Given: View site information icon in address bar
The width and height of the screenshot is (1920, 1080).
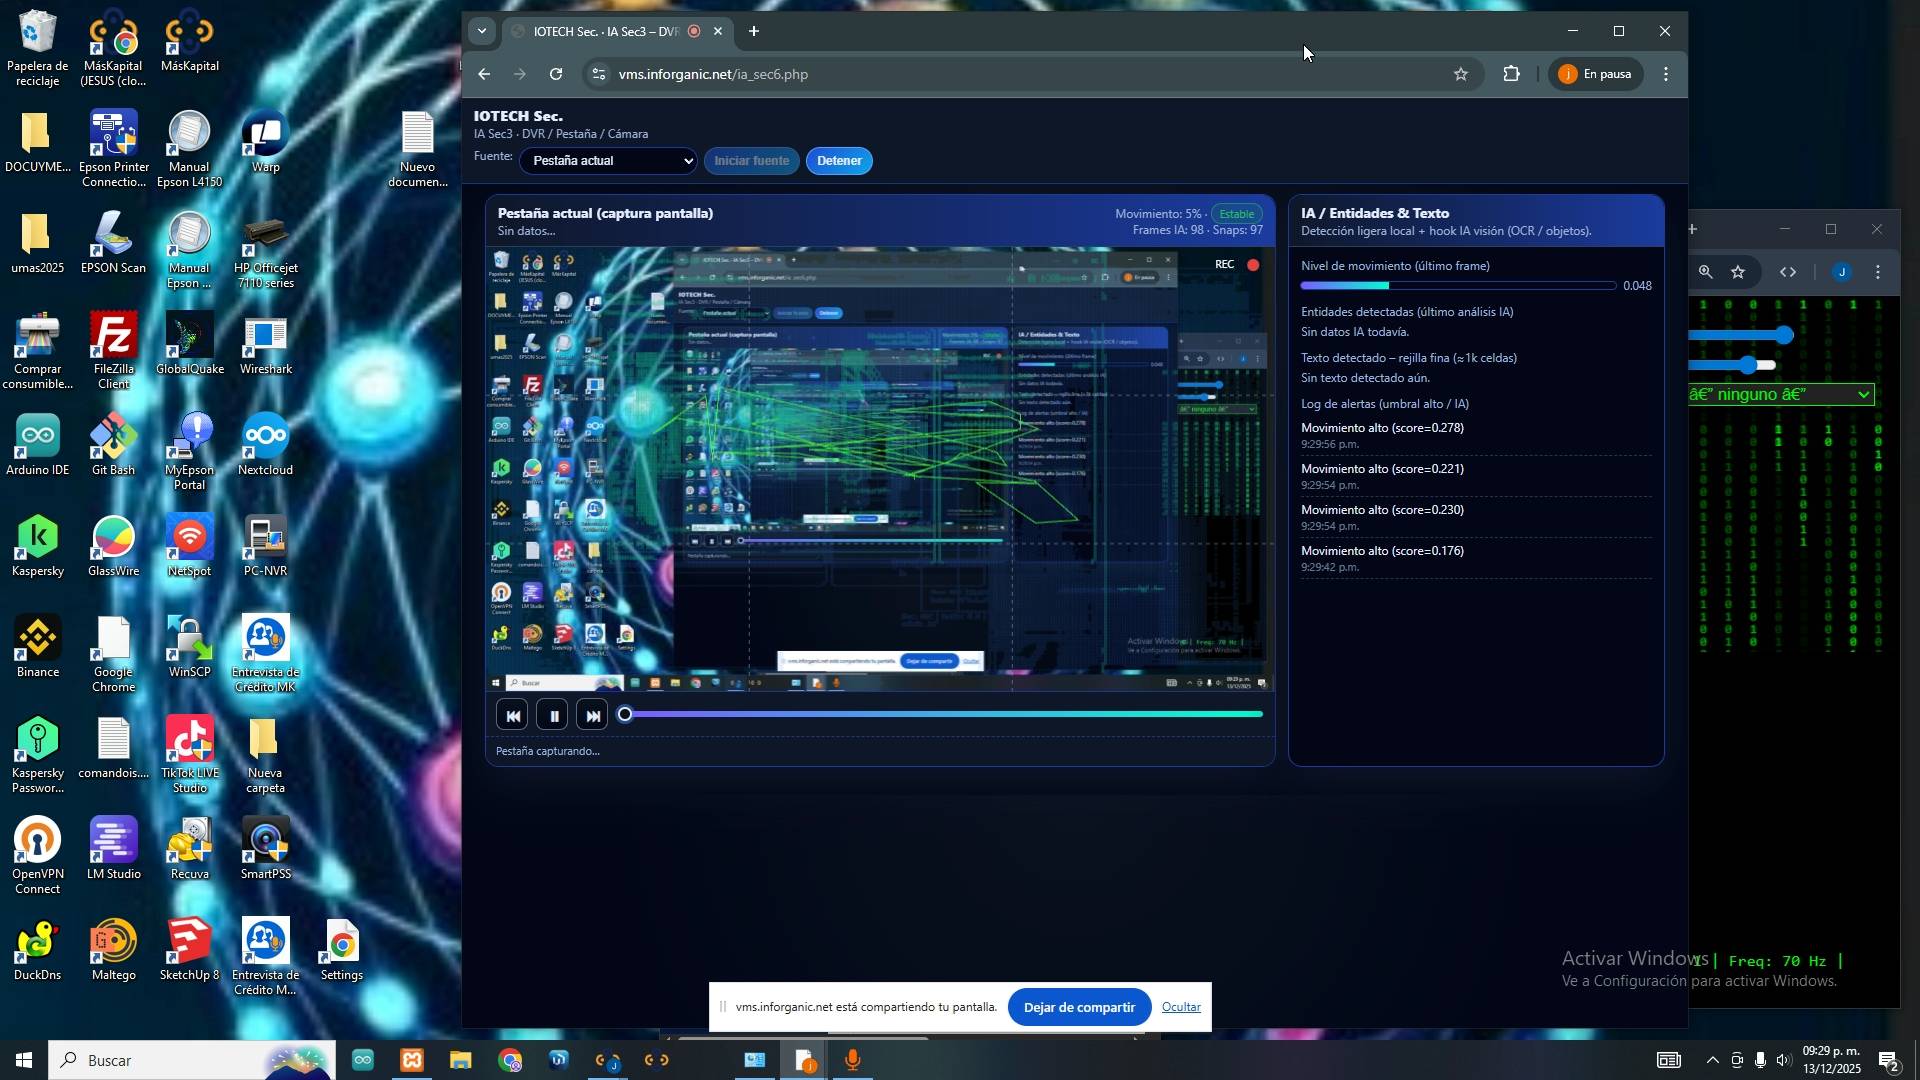Looking at the screenshot, I should point(598,74).
